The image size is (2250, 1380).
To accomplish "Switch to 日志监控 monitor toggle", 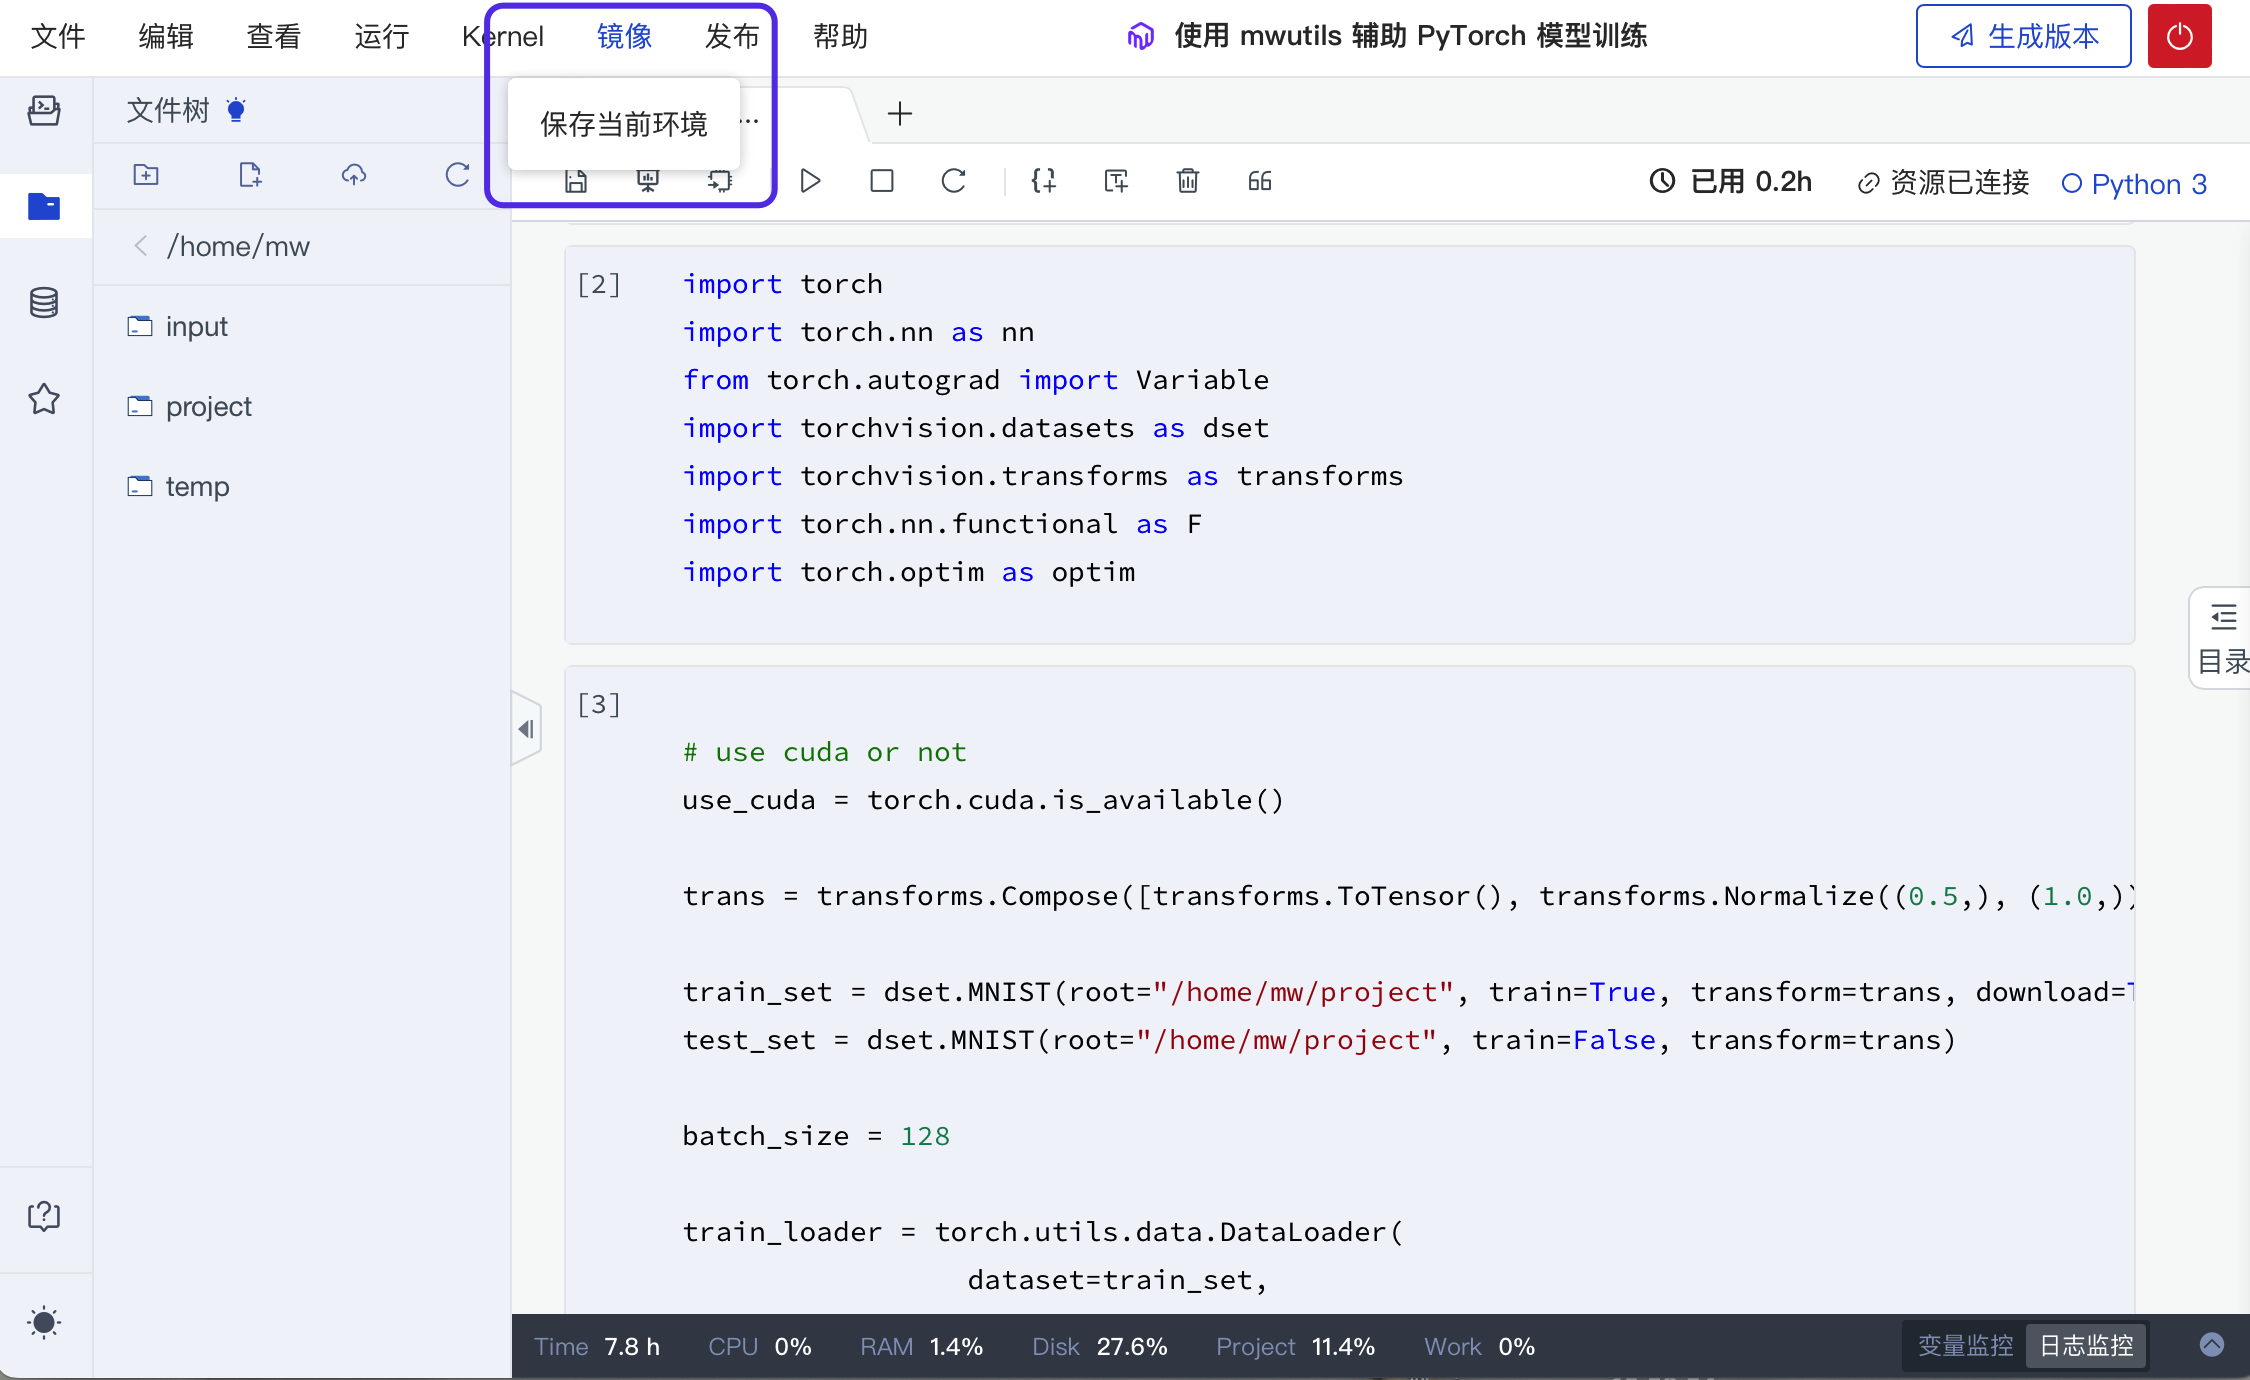I will point(2086,1346).
